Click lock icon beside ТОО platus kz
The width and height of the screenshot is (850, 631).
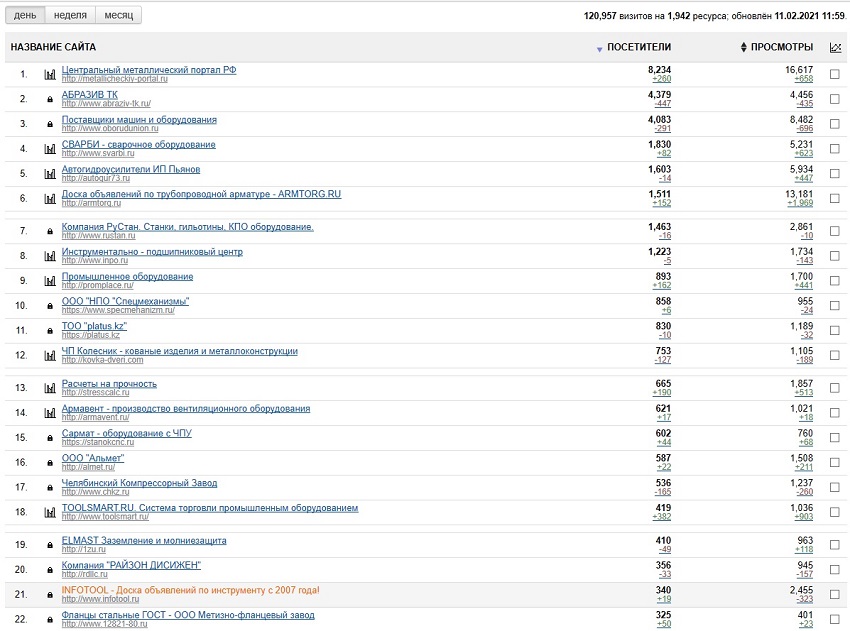click(50, 331)
